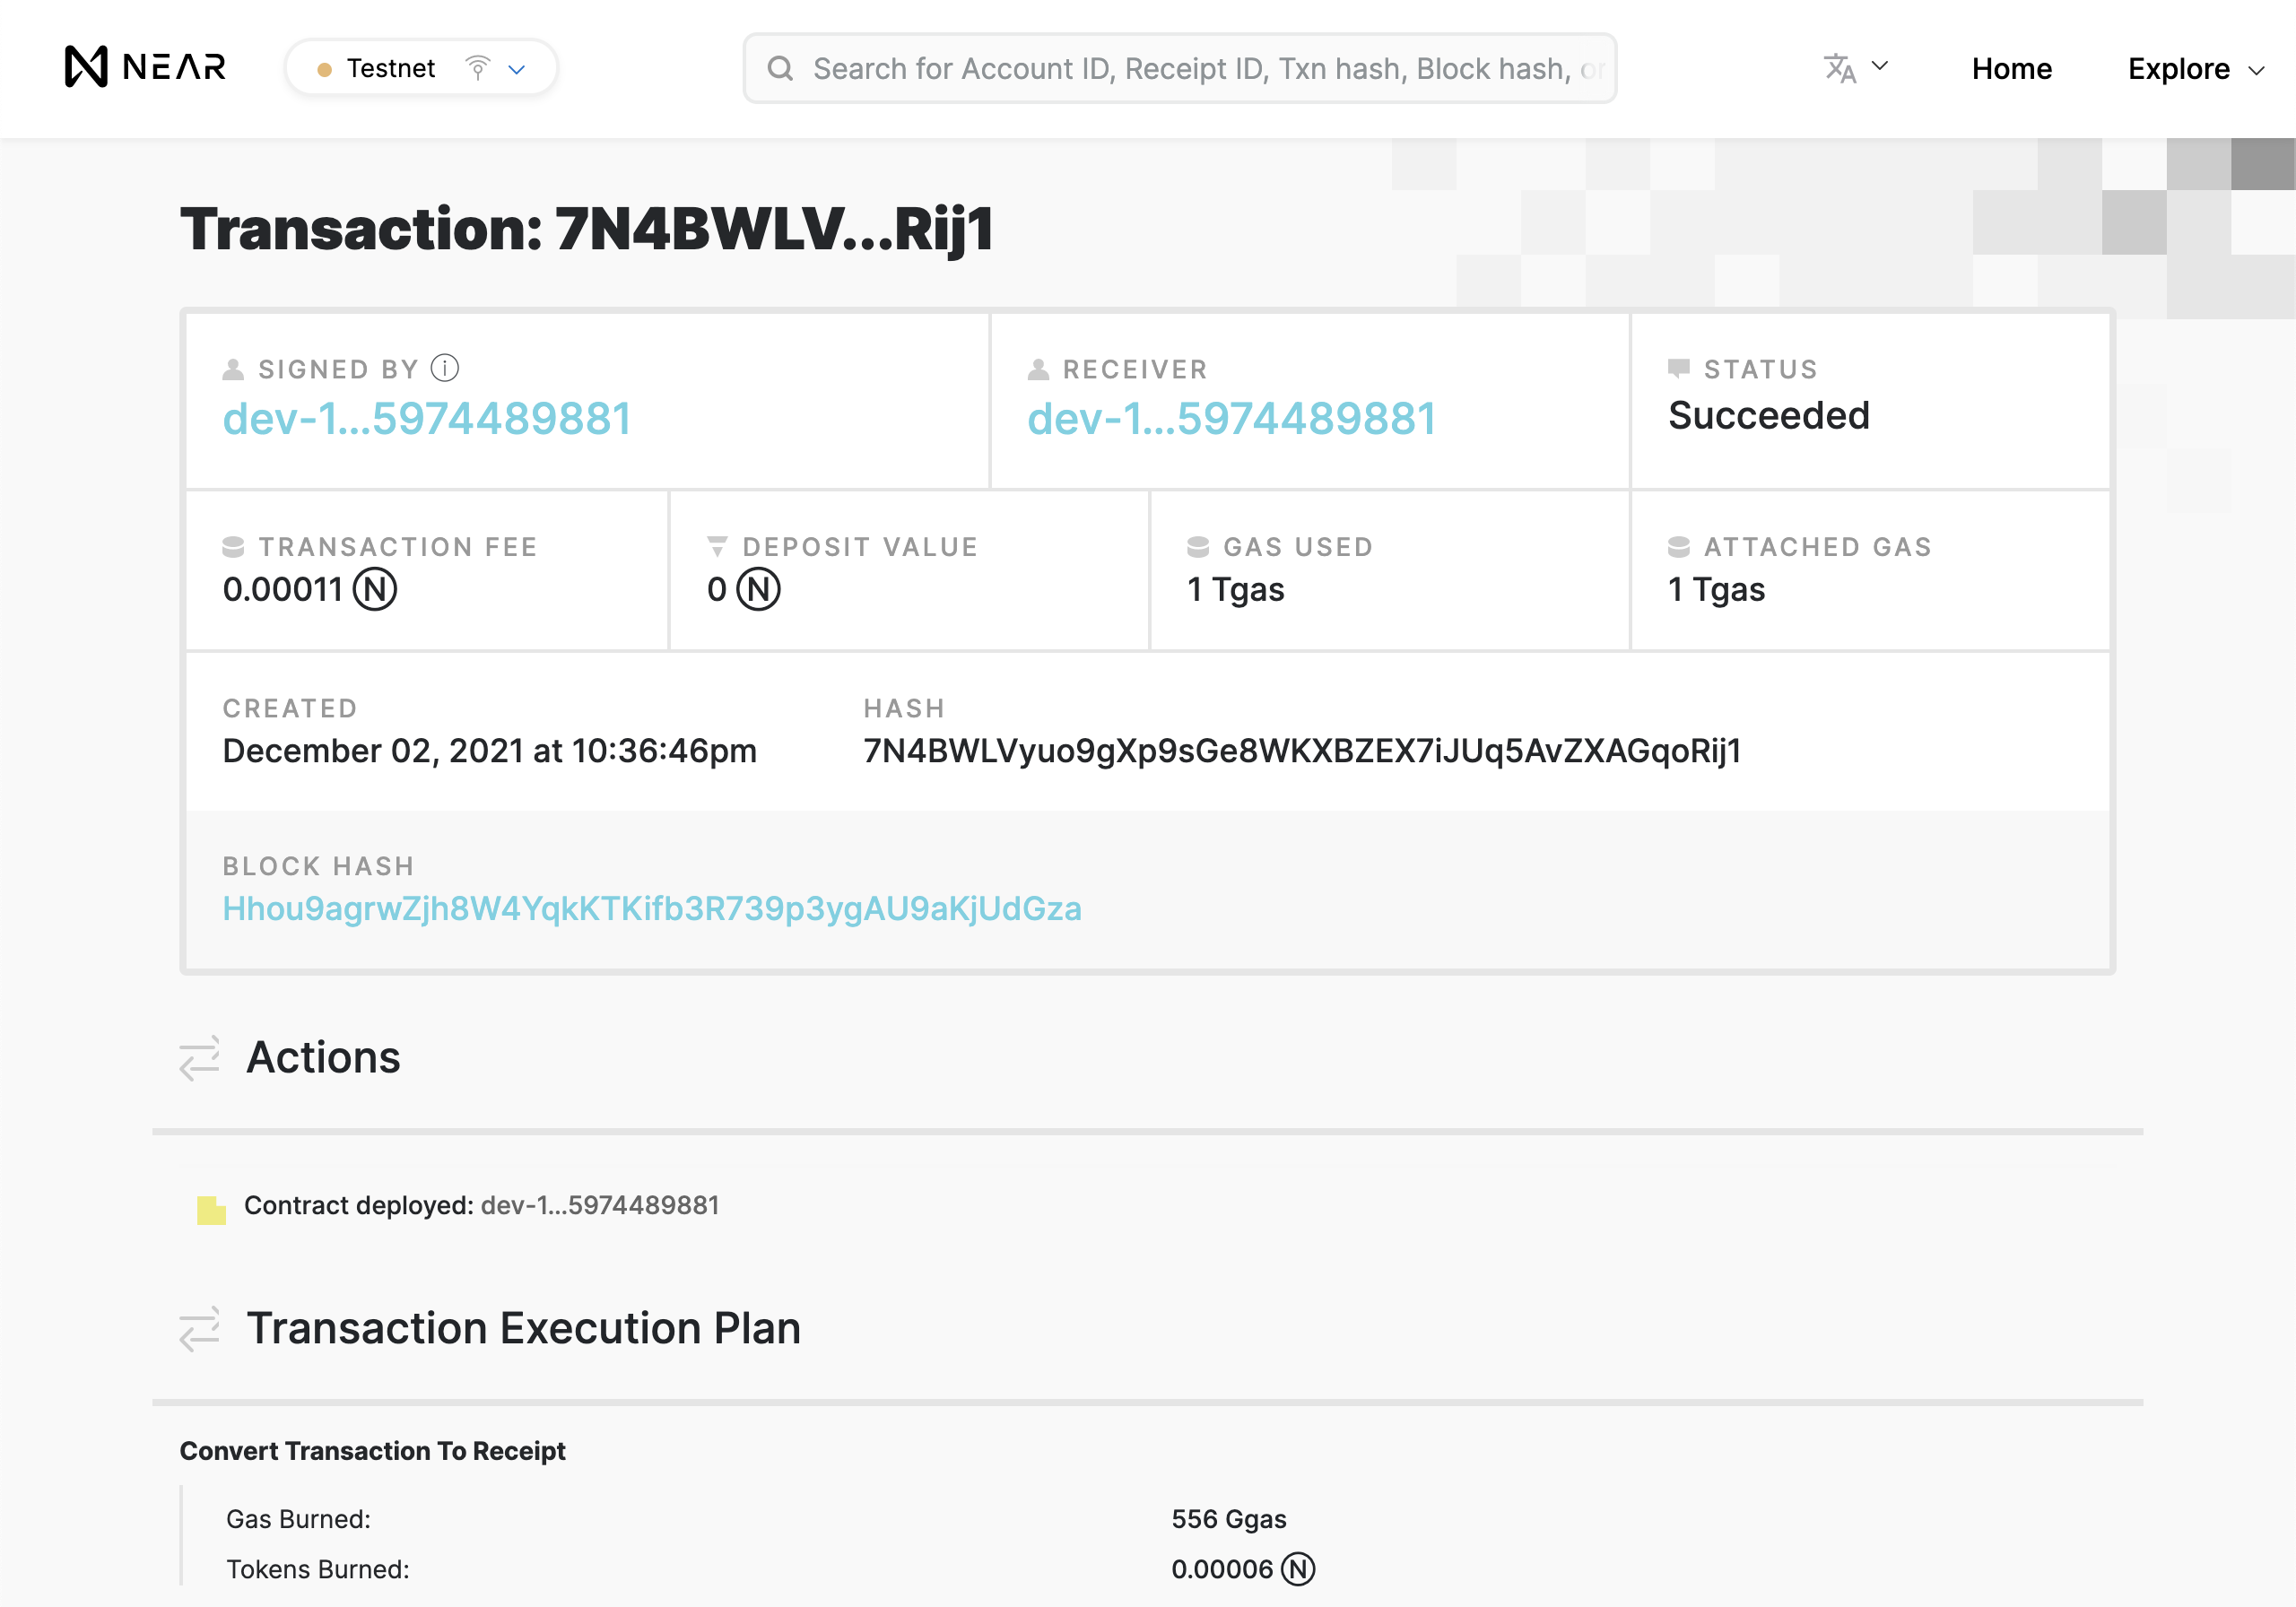
Task: Expand the Explore menu chevron
Action: pos(2259,71)
